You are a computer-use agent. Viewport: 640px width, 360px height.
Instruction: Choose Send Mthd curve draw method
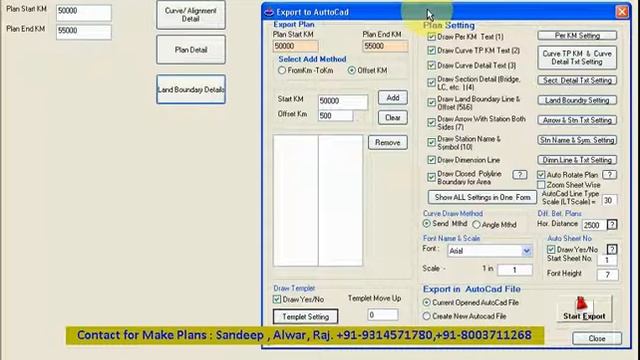pyautogui.click(x=427, y=224)
